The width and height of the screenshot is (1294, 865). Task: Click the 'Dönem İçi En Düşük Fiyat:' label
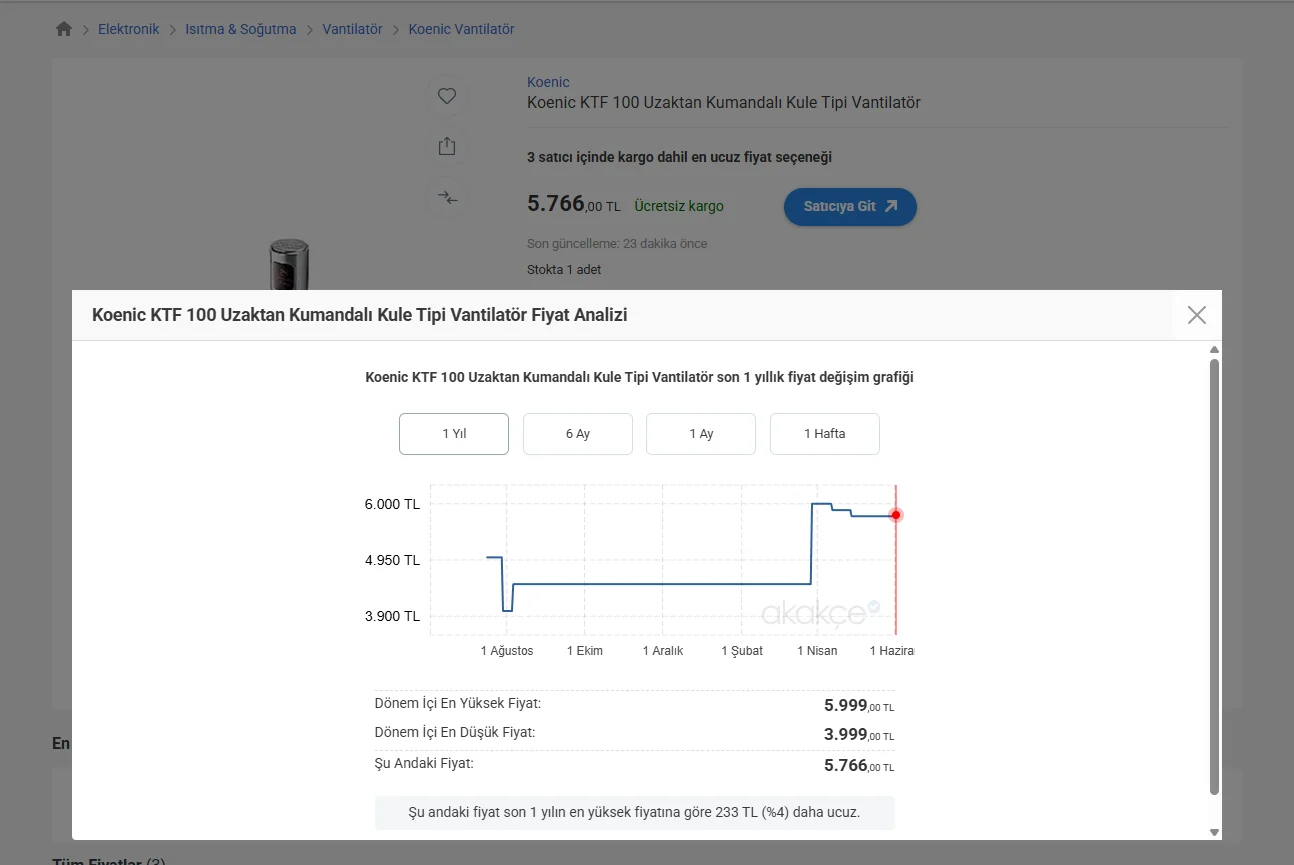click(455, 732)
